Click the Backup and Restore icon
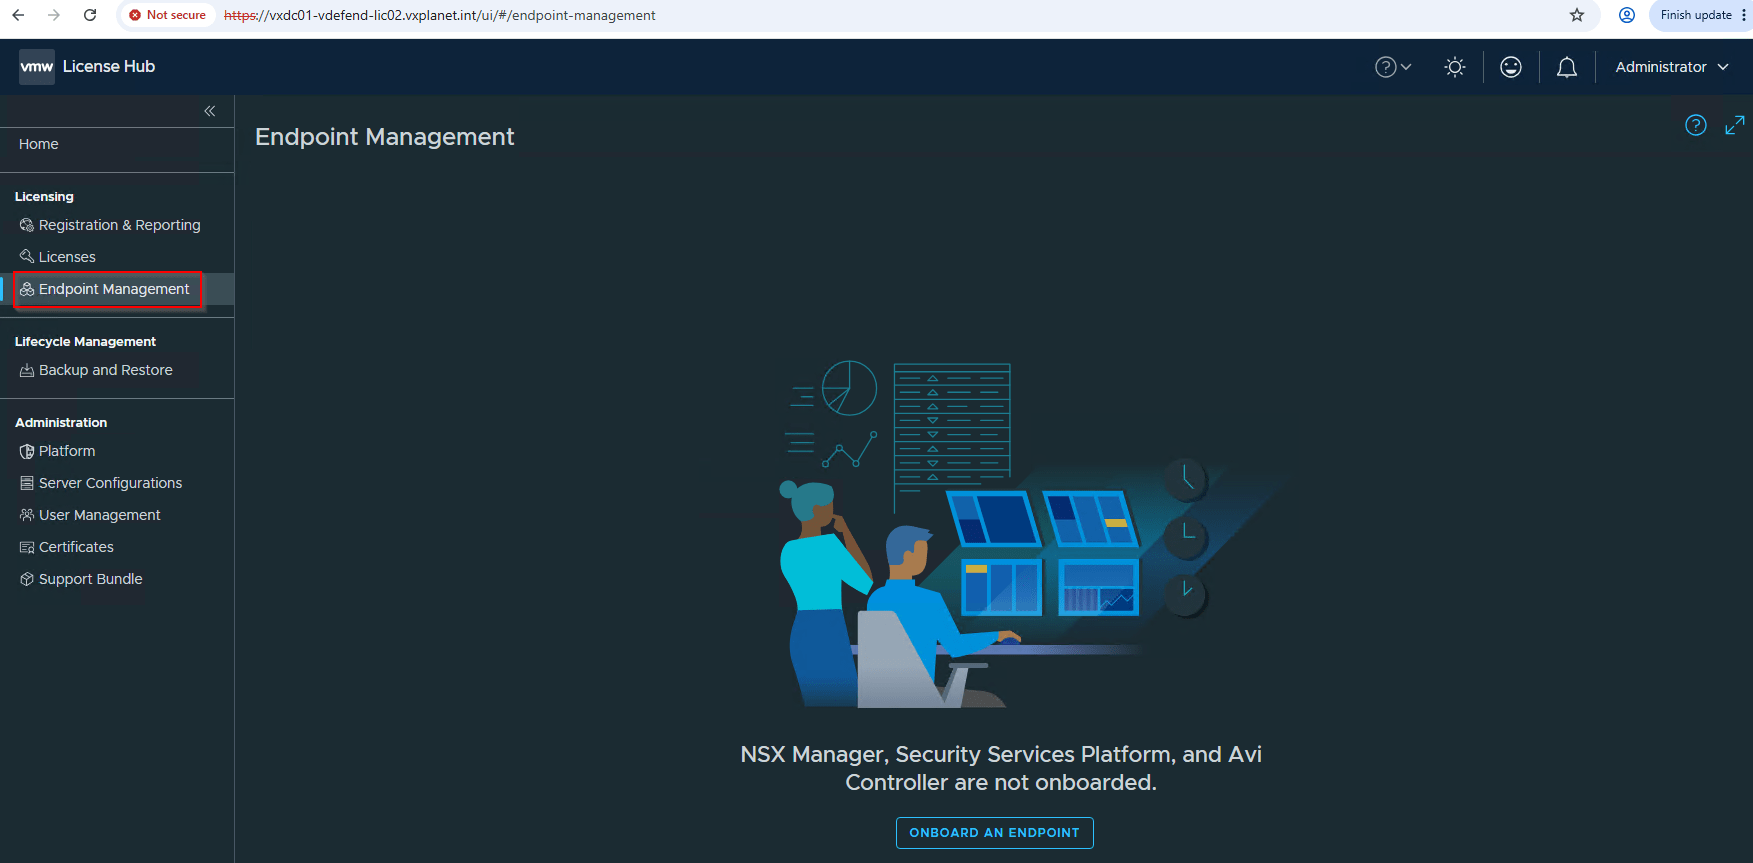This screenshot has width=1753, height=863. [27, 370]
